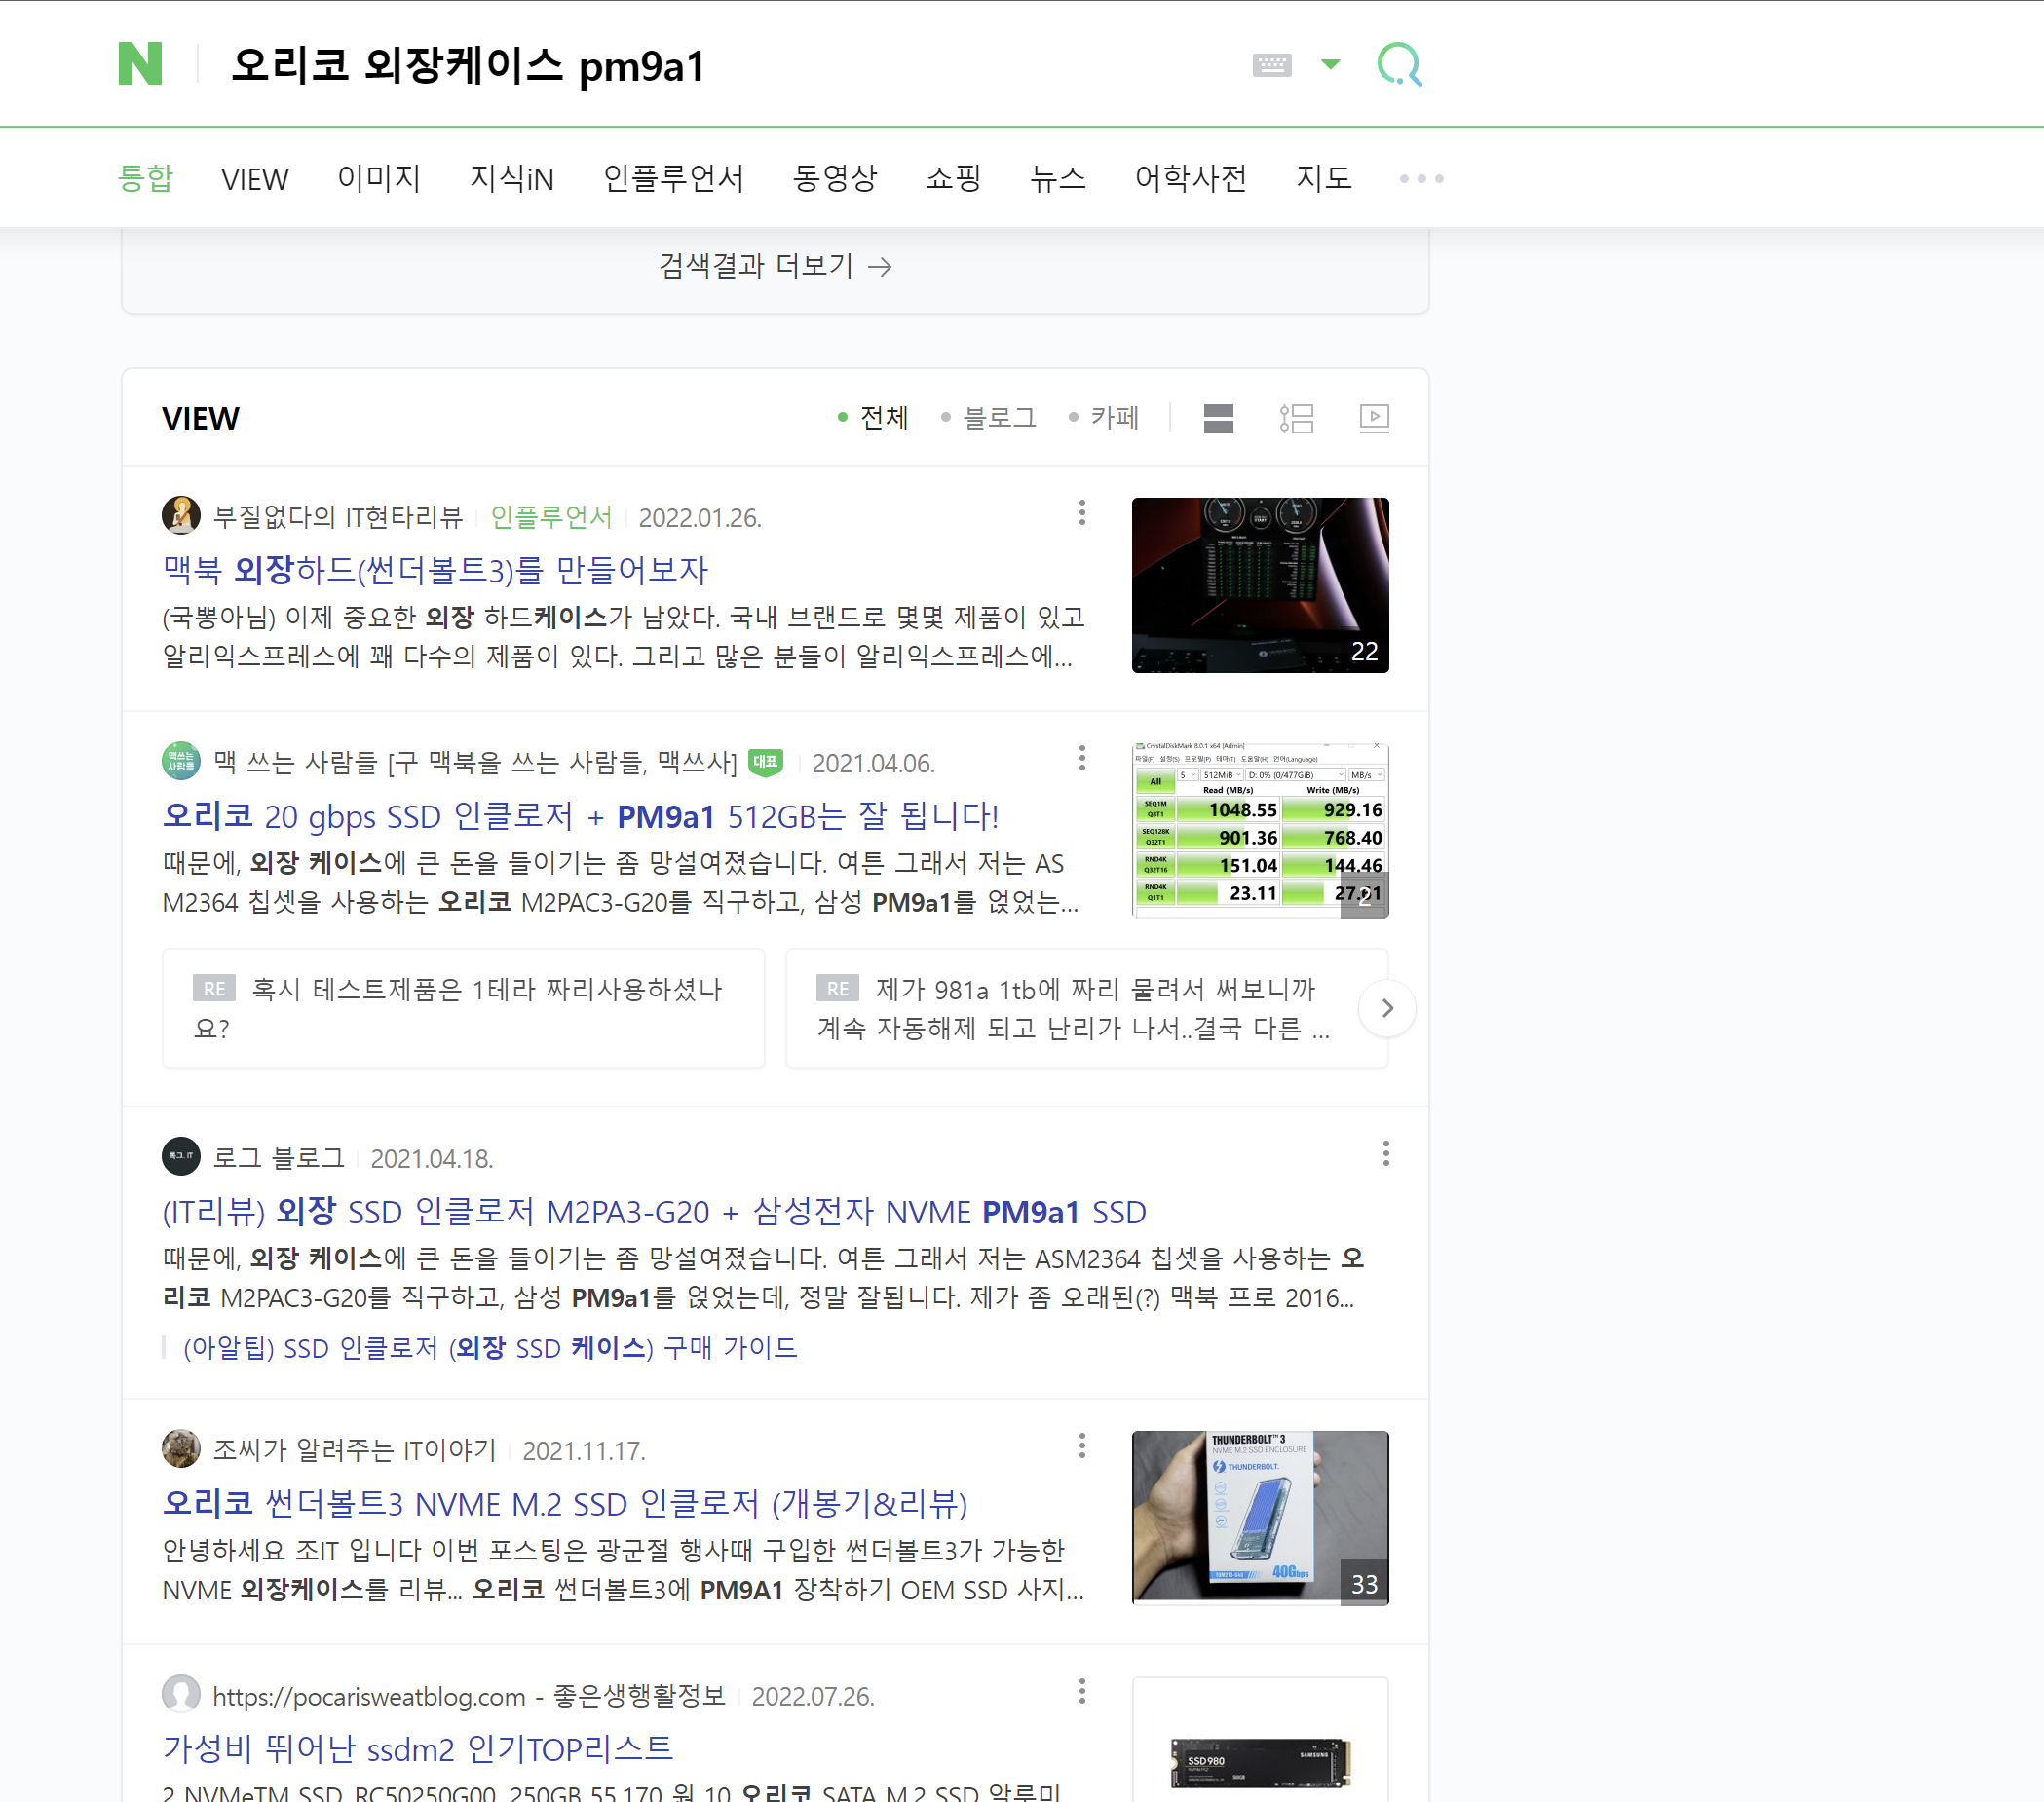The width and height of the screenshot is (2044, 1802).
Task: Open the Thunderbolt 3 enclosure thumbnail
Action: [x=1259, y=1517]
